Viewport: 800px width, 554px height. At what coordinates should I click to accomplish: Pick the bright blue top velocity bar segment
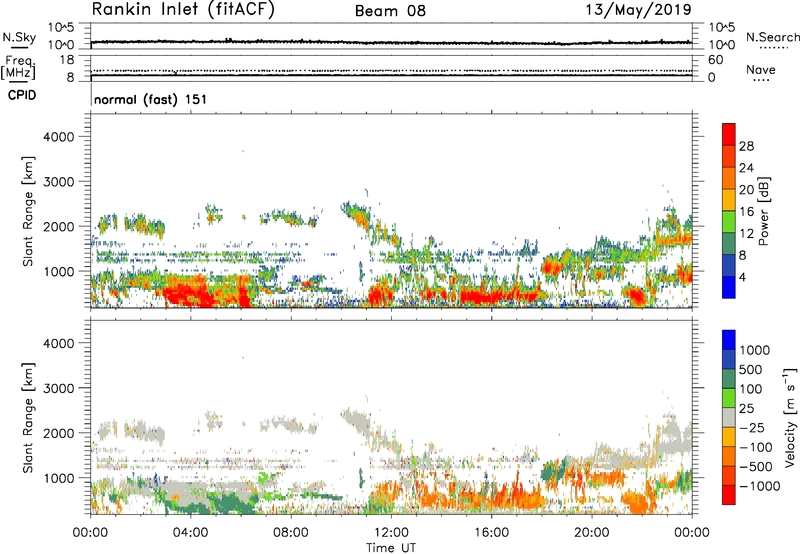[729, 340]
